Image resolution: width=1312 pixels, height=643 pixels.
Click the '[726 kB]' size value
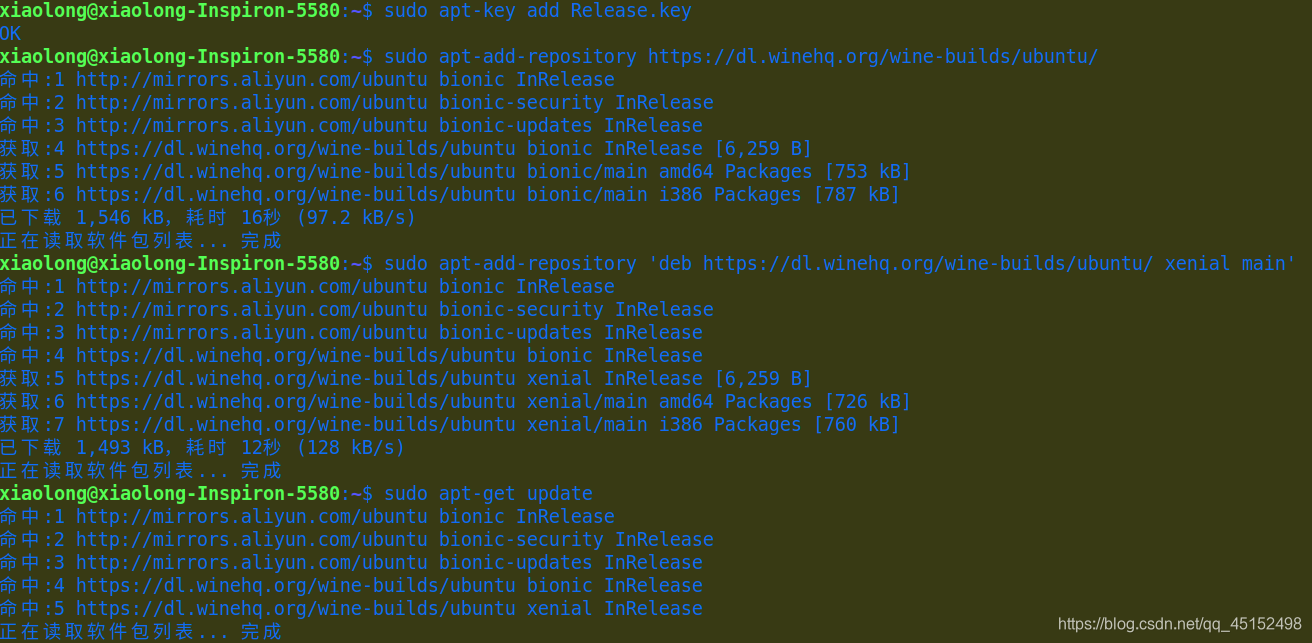tap(867, 402)
